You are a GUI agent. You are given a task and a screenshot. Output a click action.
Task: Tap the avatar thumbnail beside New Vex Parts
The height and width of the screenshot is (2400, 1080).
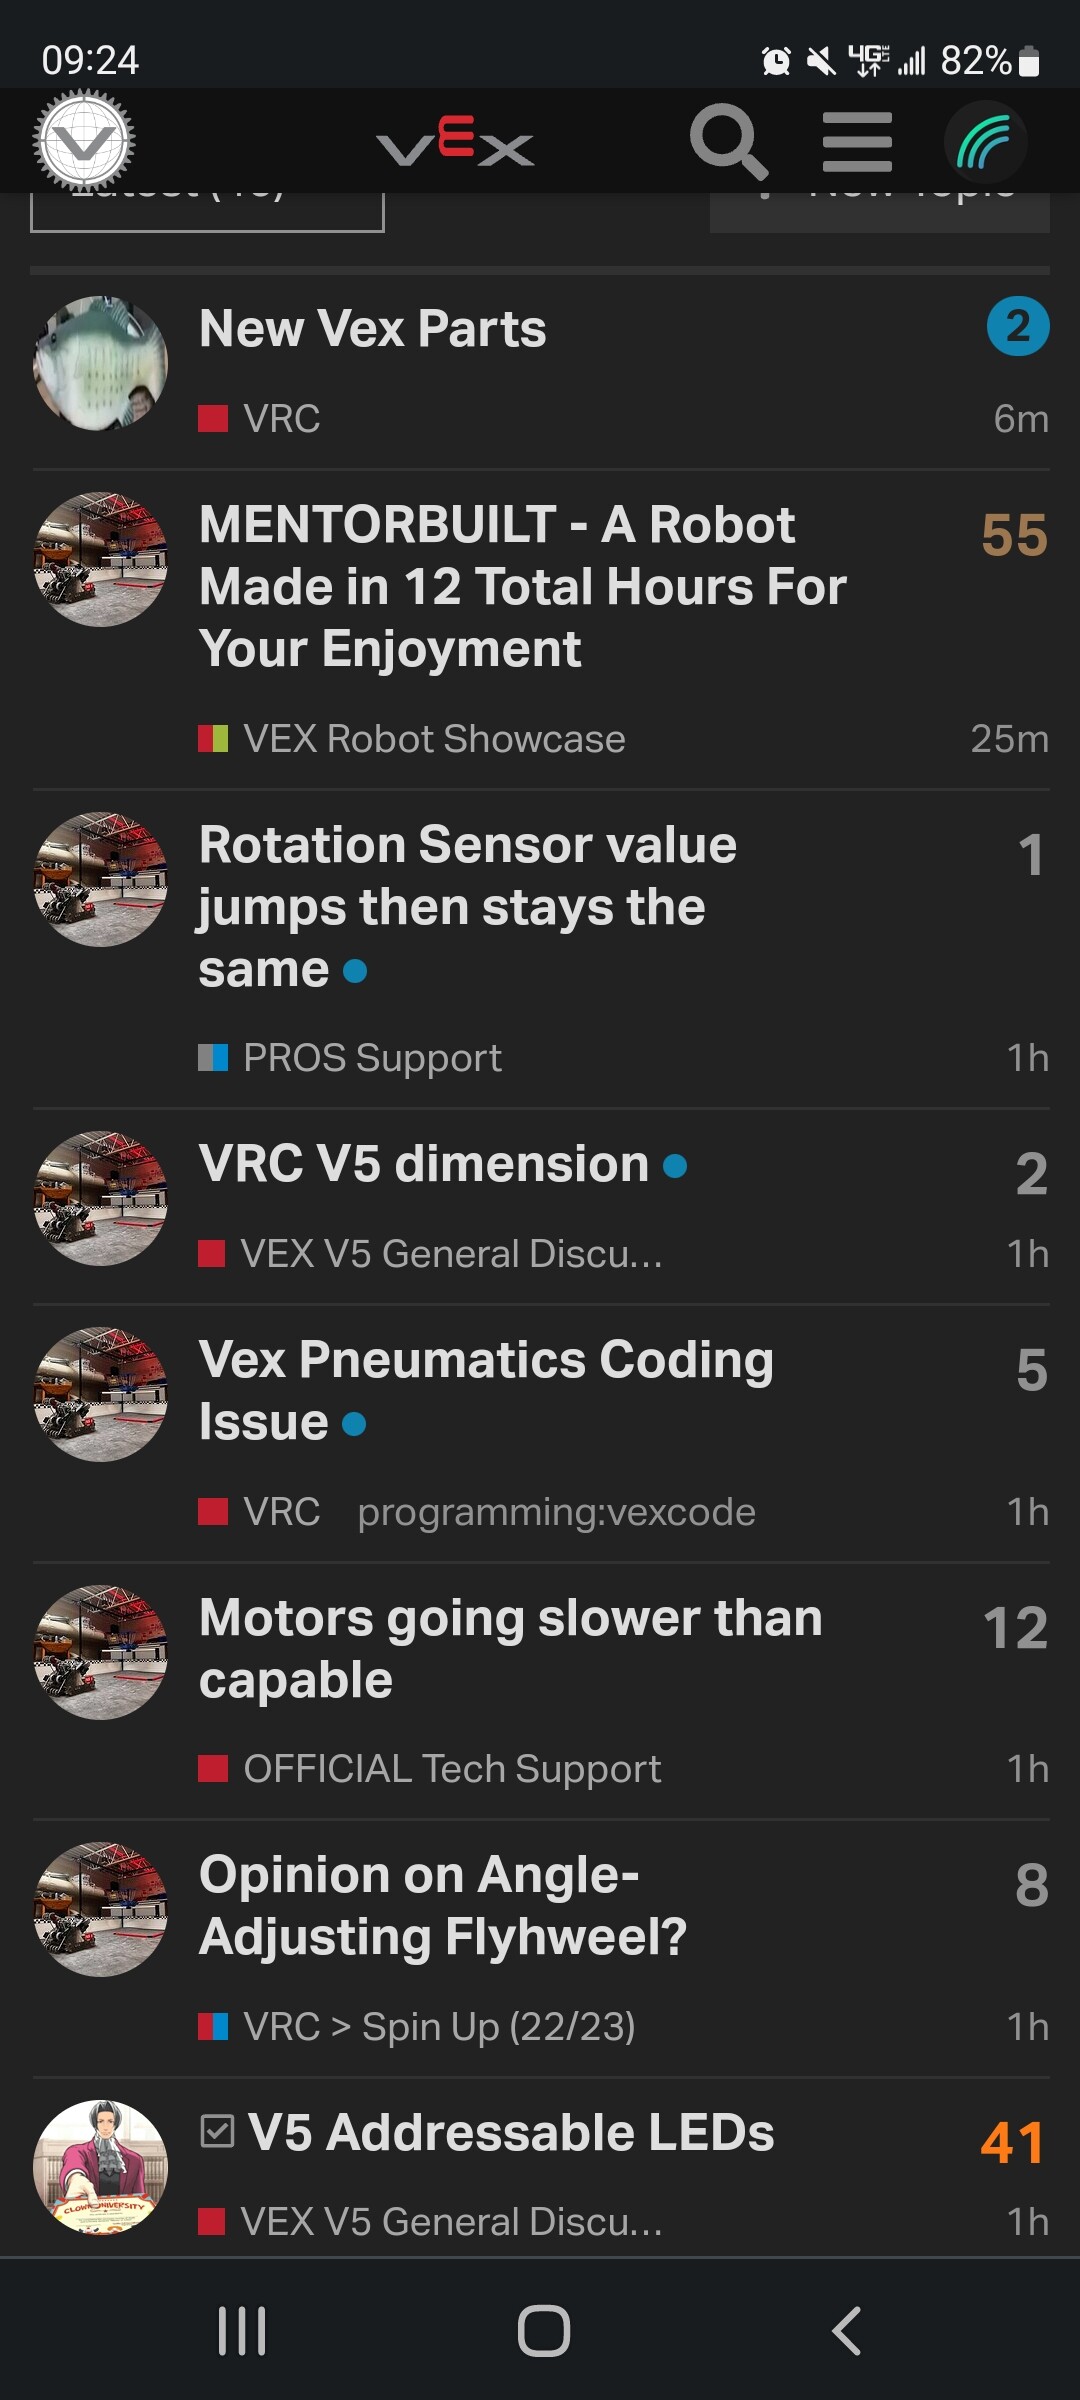[100, 363]
